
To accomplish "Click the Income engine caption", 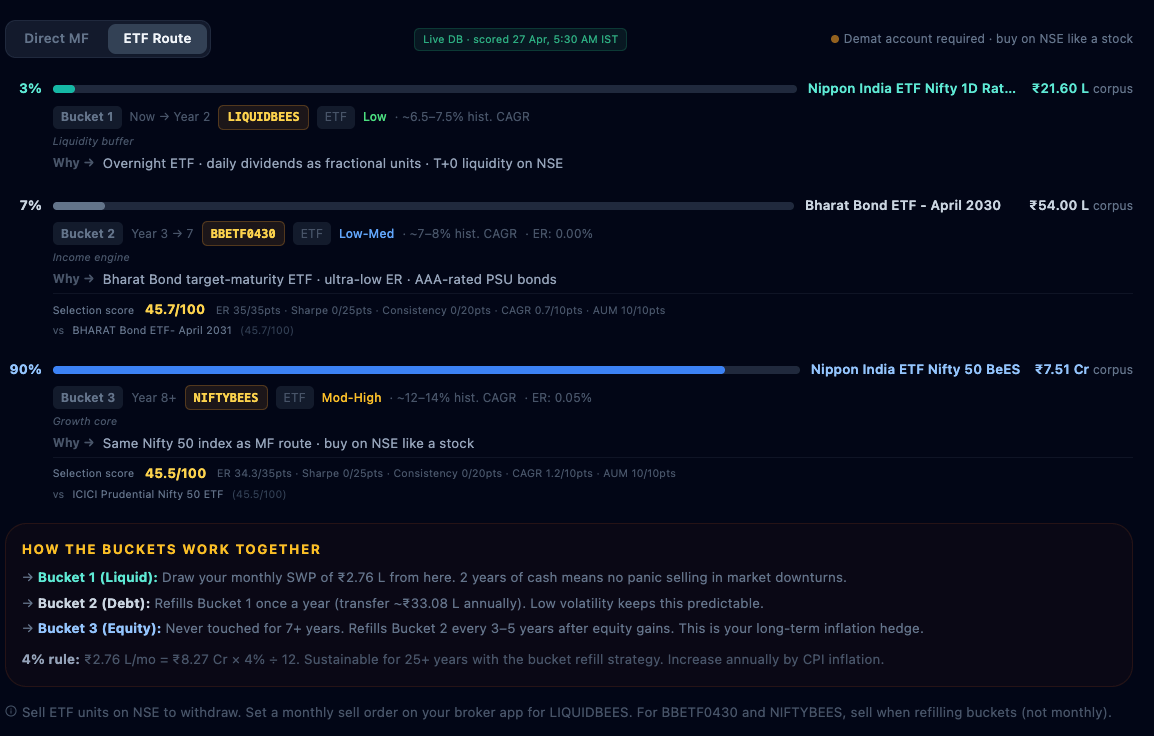I will coord(91,258).
